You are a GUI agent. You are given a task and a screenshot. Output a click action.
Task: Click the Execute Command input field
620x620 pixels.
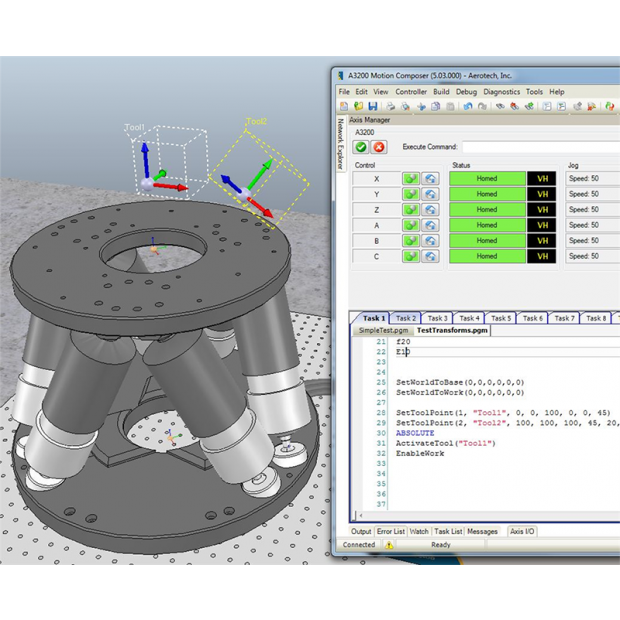[x=540, y=147]
